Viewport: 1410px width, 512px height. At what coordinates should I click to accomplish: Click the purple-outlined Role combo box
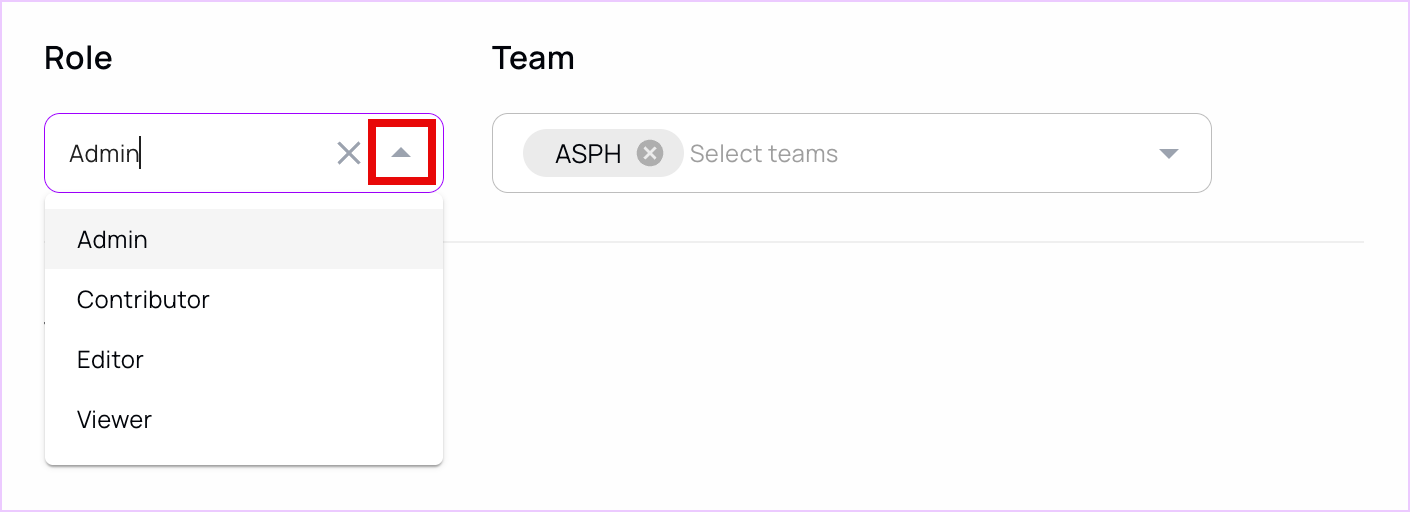click(x=244, y=153)
